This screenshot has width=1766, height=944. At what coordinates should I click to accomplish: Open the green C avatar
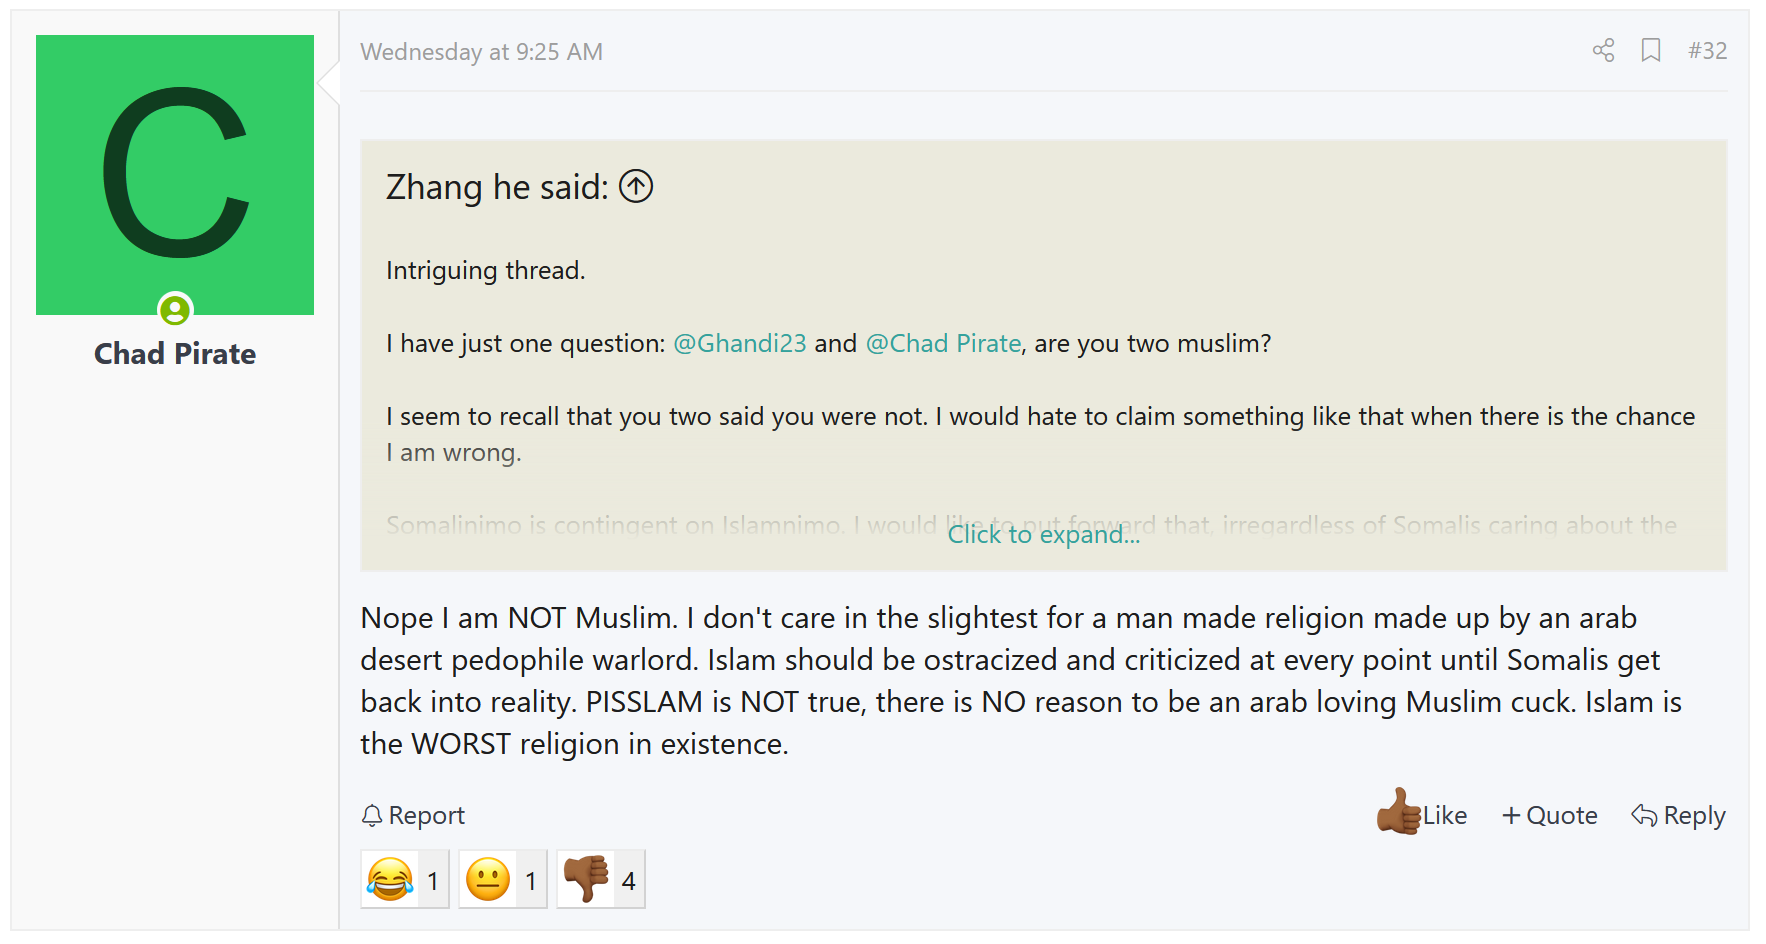click(175, 175)
